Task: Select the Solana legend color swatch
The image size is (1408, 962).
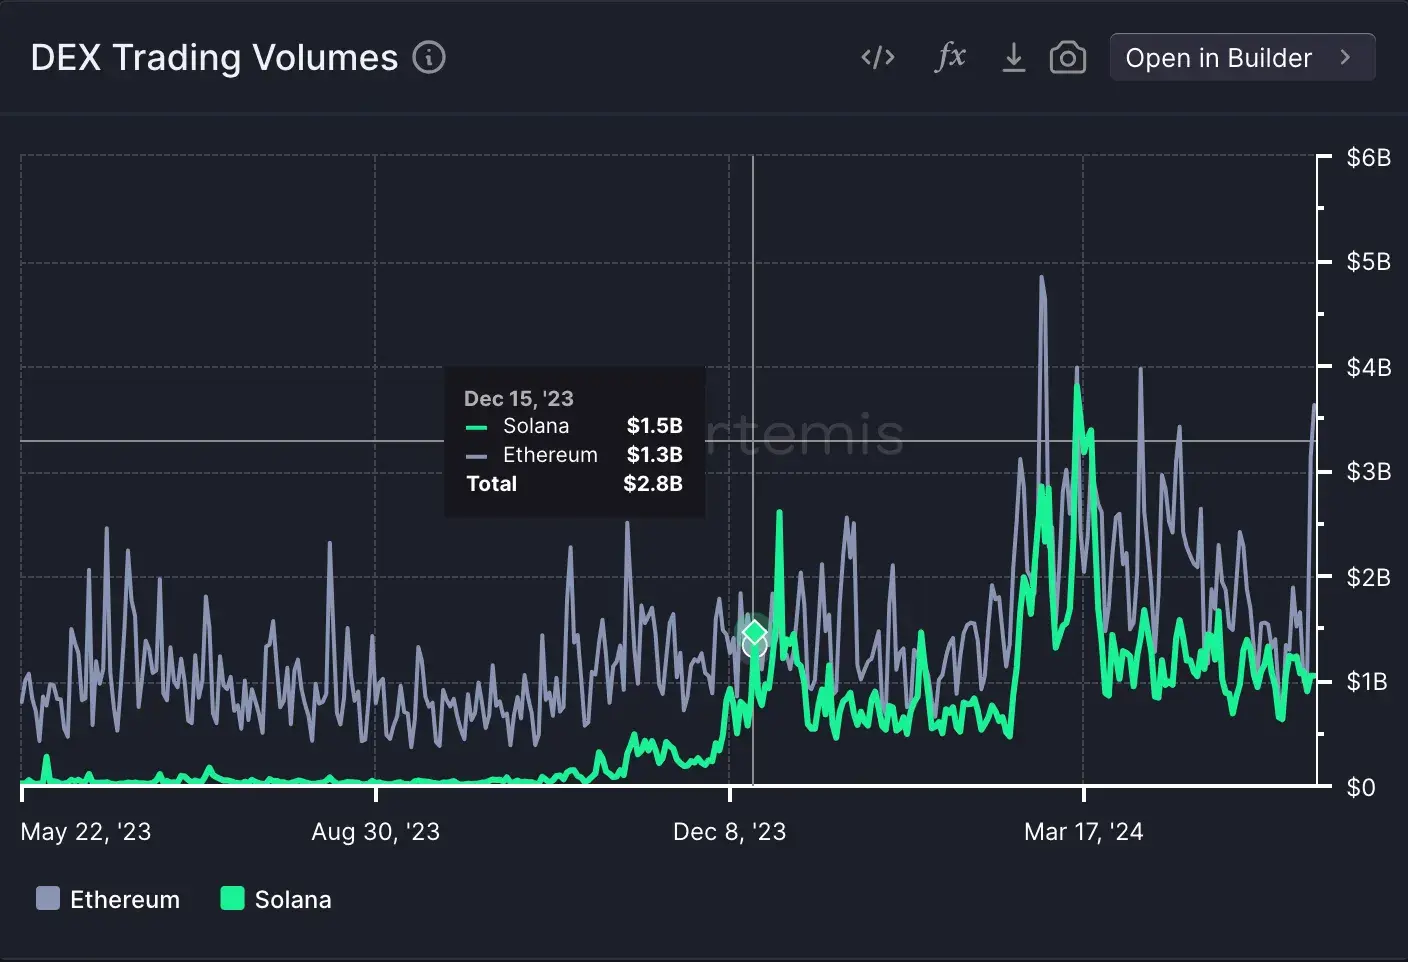Action: (x=232, y=898)
